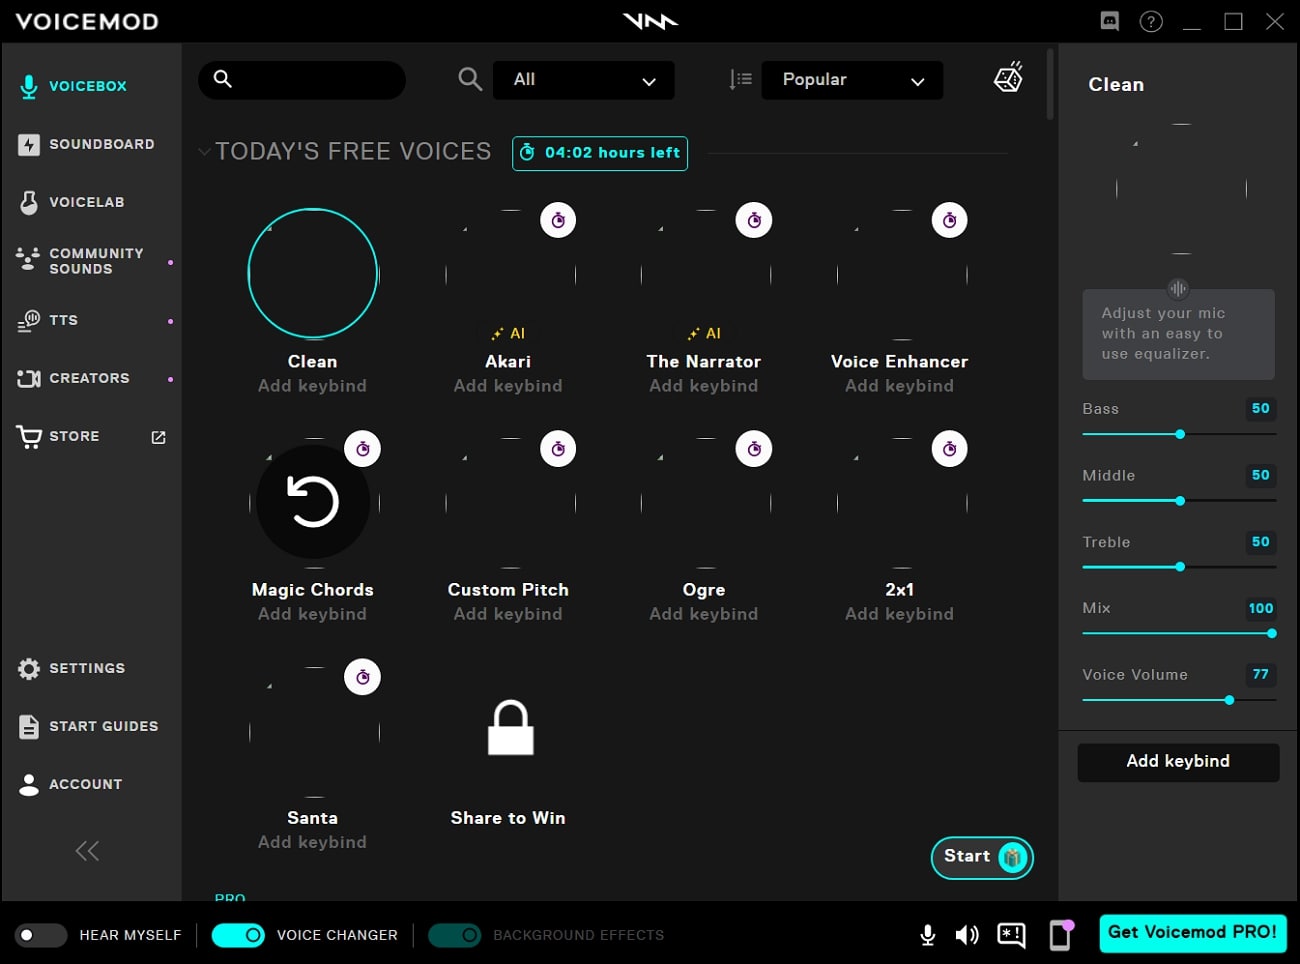The image size is (1300, 964).
Task: Click the Voicemod center logo
Action: pyautogui.click(x=651, y=21)
